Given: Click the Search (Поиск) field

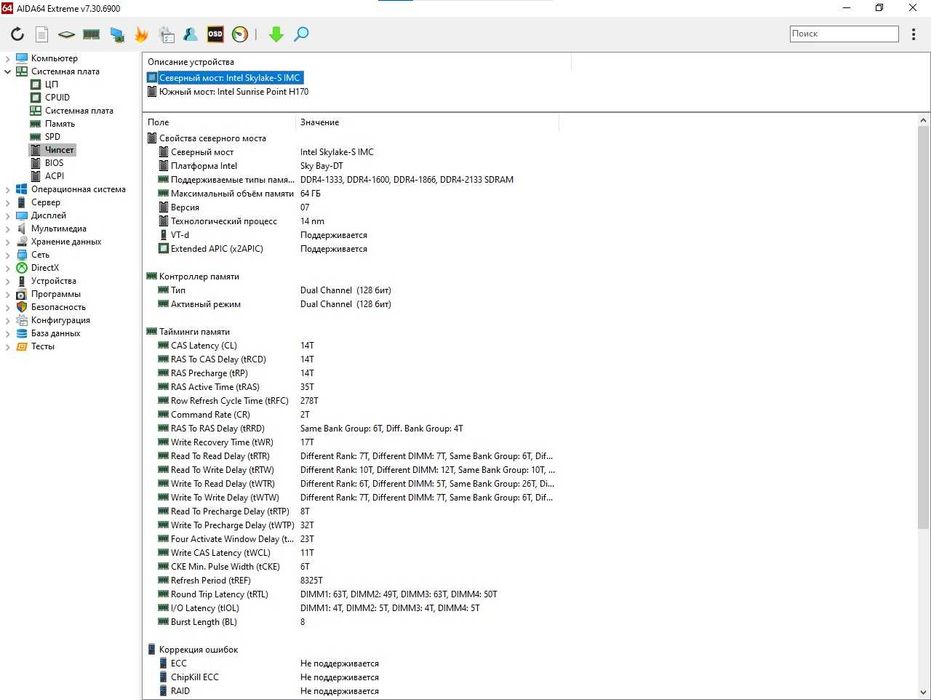Looking at the screenshot, I should click(844, 34).
